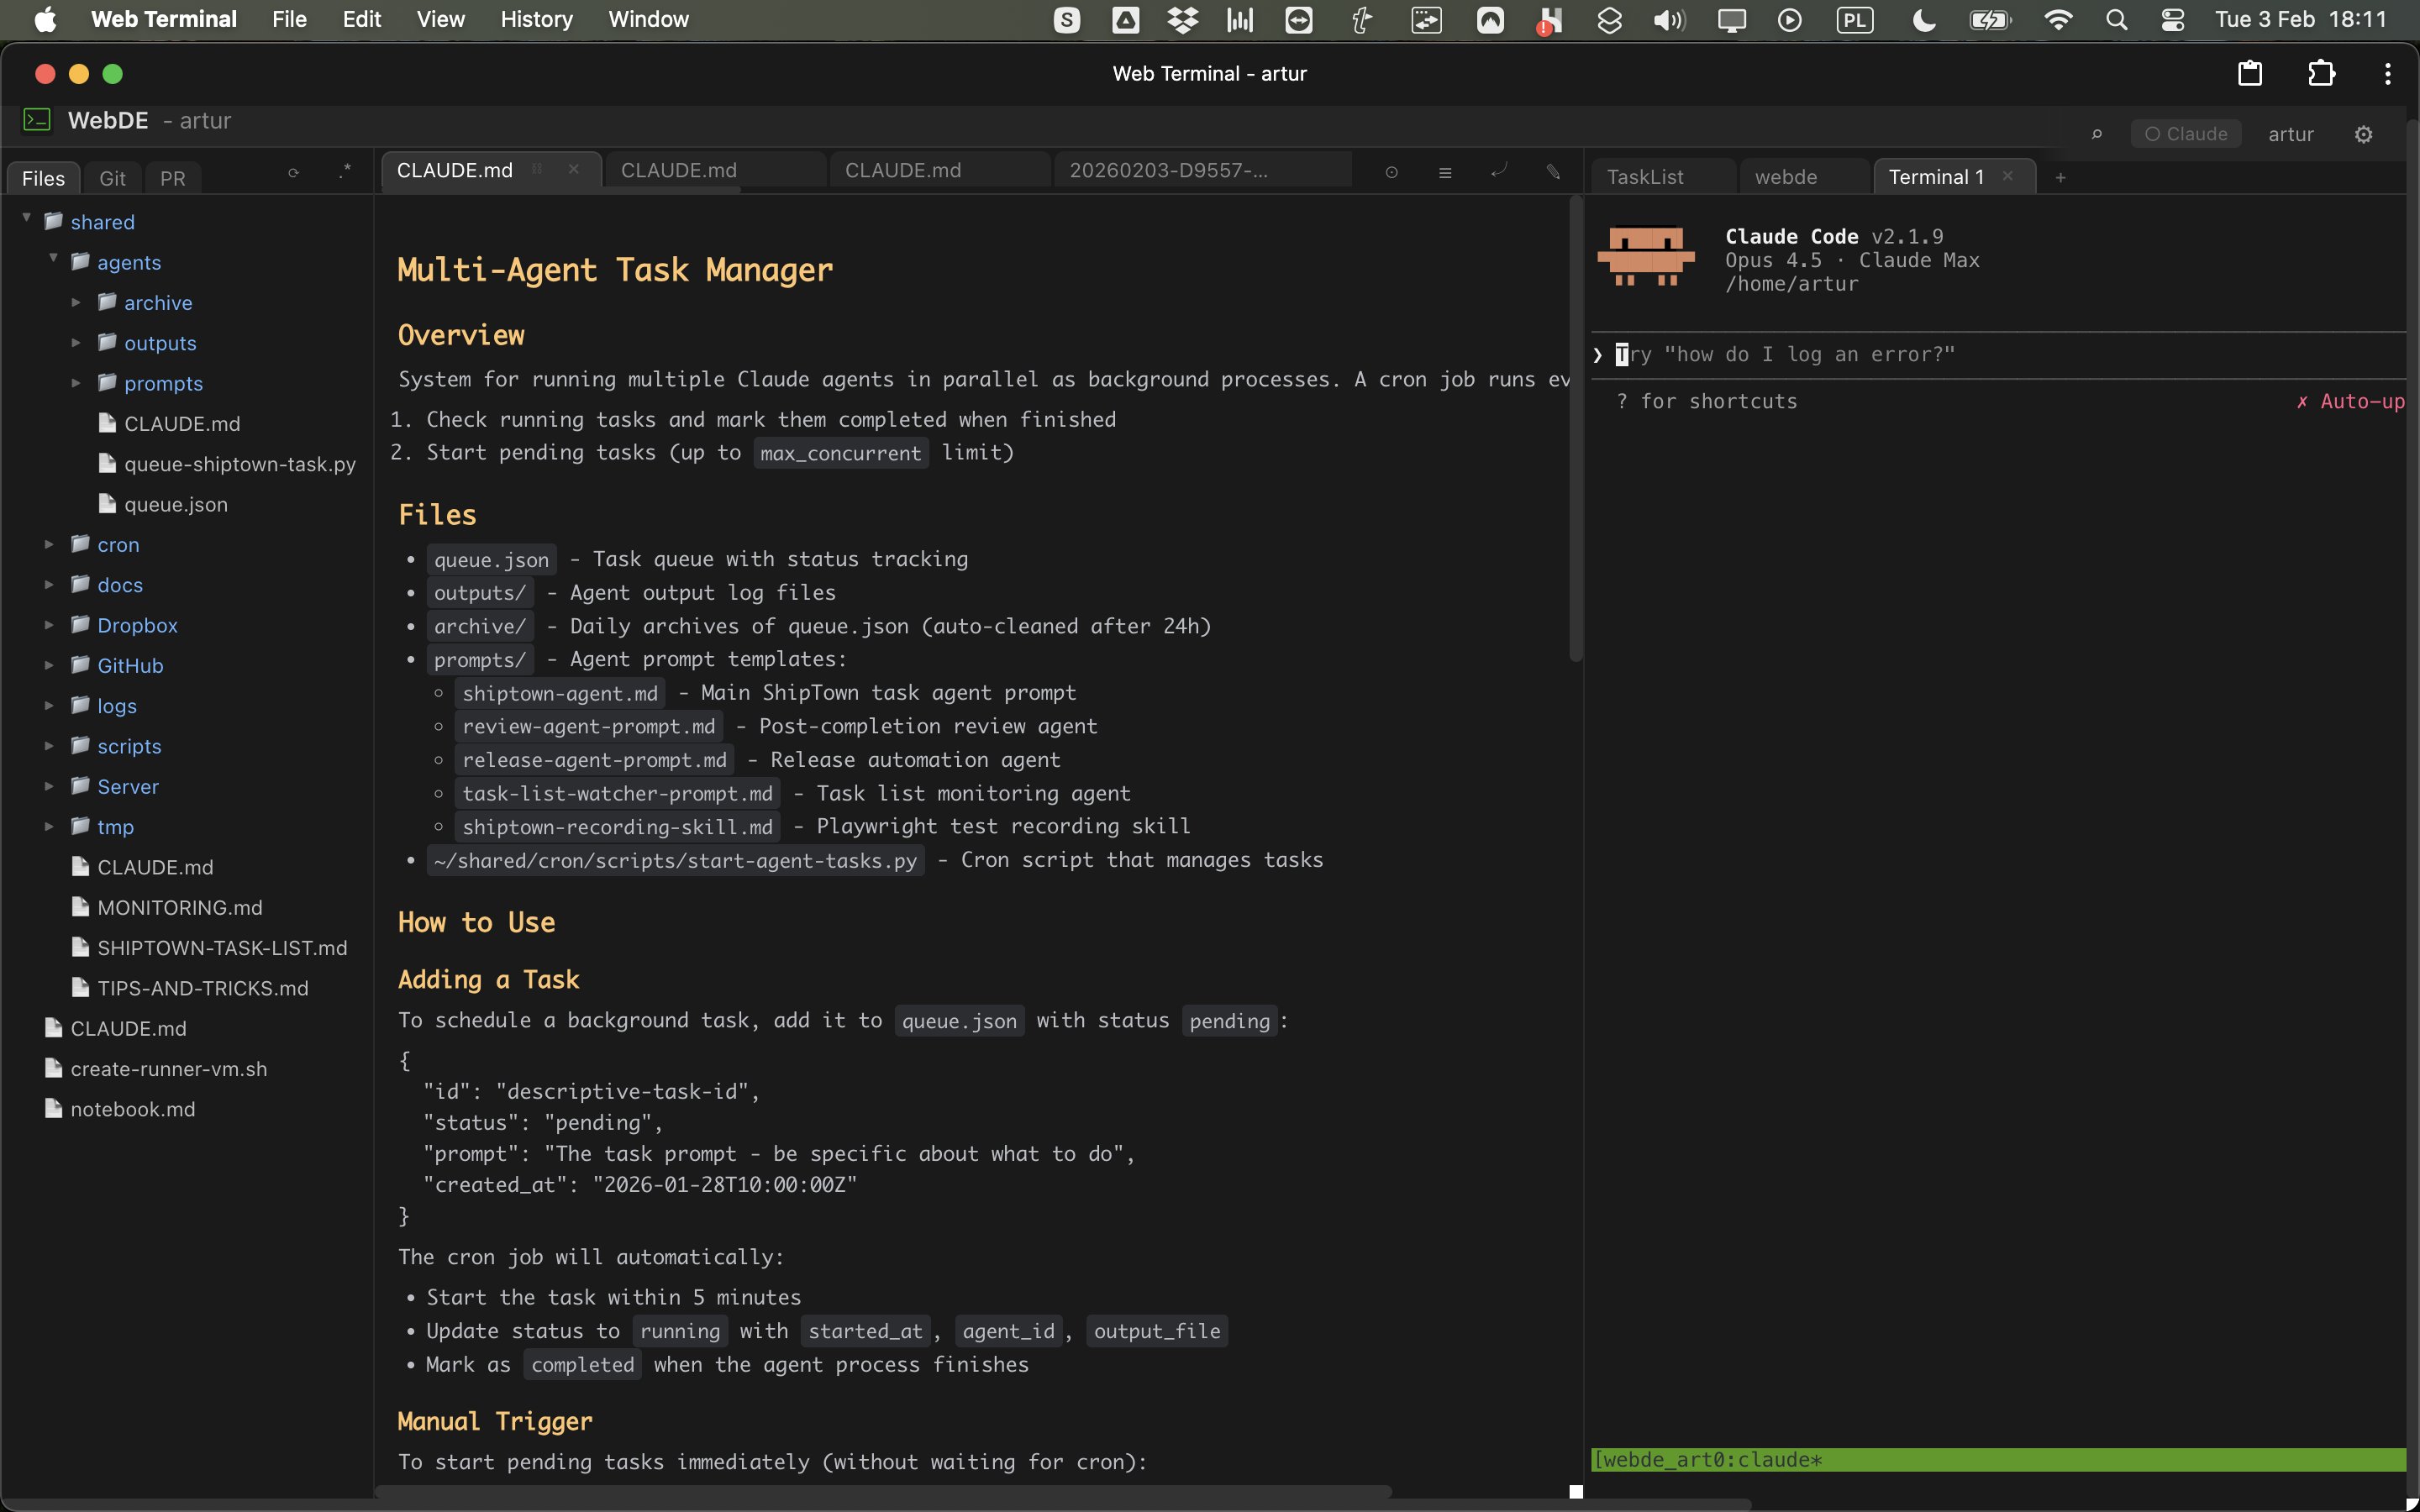
Task: Click the pin icon on the active CLAUDE.md tab
Action: 537,169
